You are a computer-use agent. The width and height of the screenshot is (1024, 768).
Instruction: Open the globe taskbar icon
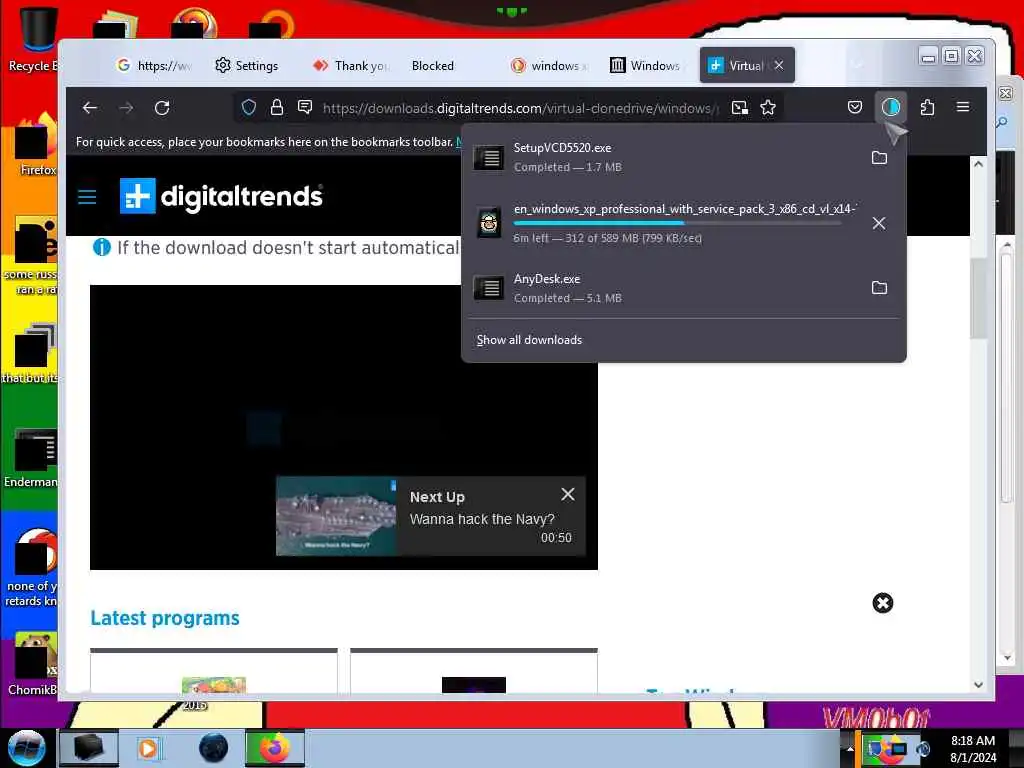pos(214,748)
